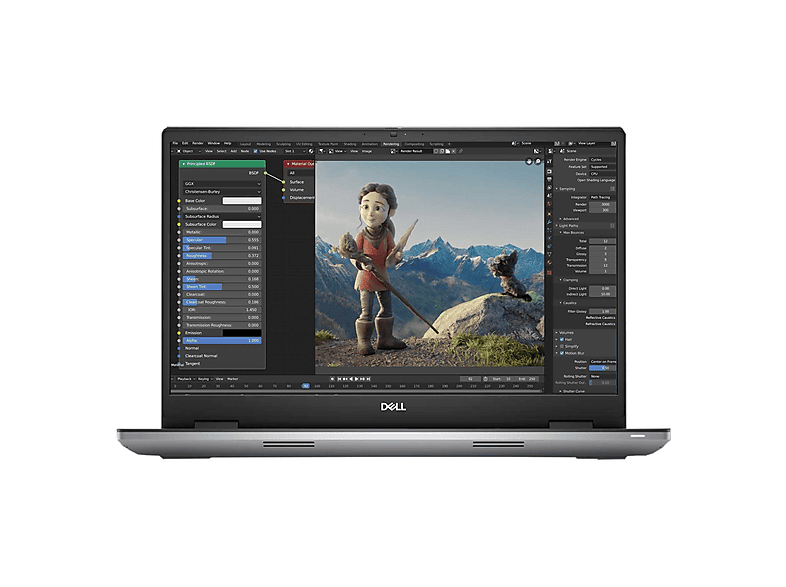Open the Node menu in shader editor
Image resolution: width=786 pixels, height=587 pixels.
click(x=245, y=151)
